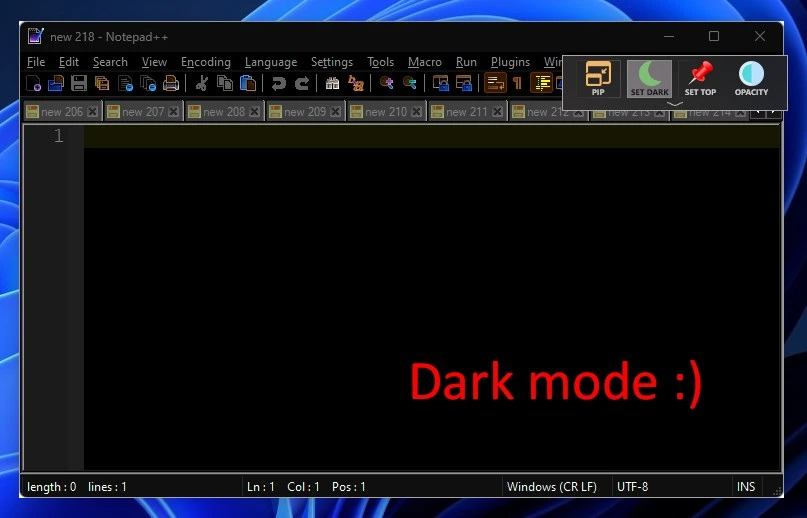Image resolution: width=807 pixels, height=518 pixels.
Task: Toggle synchronize vertical scrolling icon
Action: (441, 83)
